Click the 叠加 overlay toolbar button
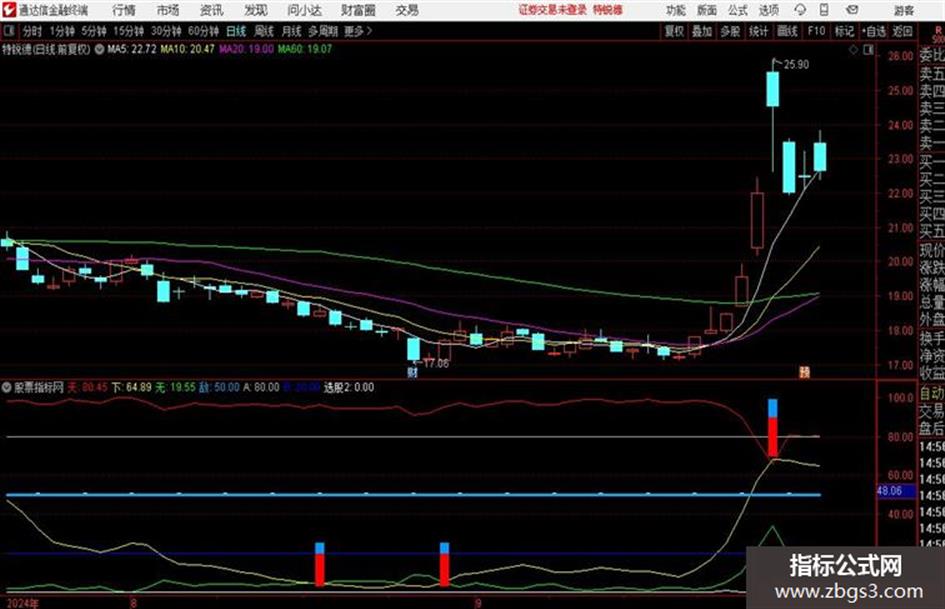 [x=702, y=31]
